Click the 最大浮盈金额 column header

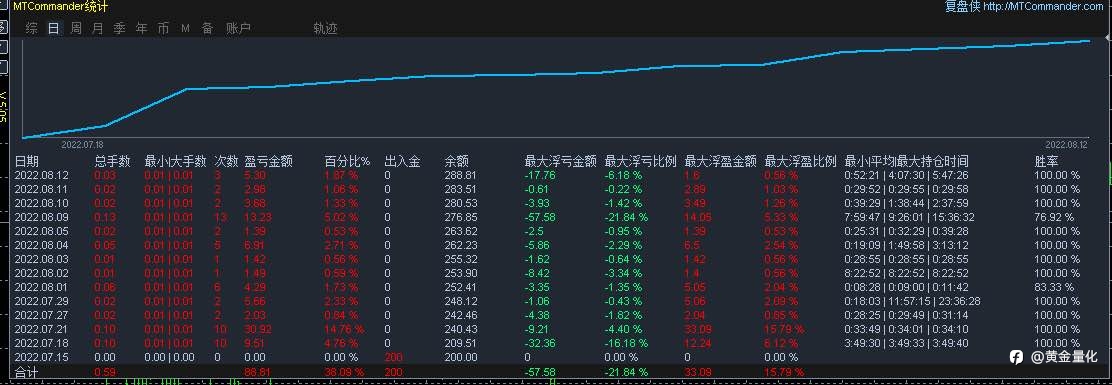721,161
